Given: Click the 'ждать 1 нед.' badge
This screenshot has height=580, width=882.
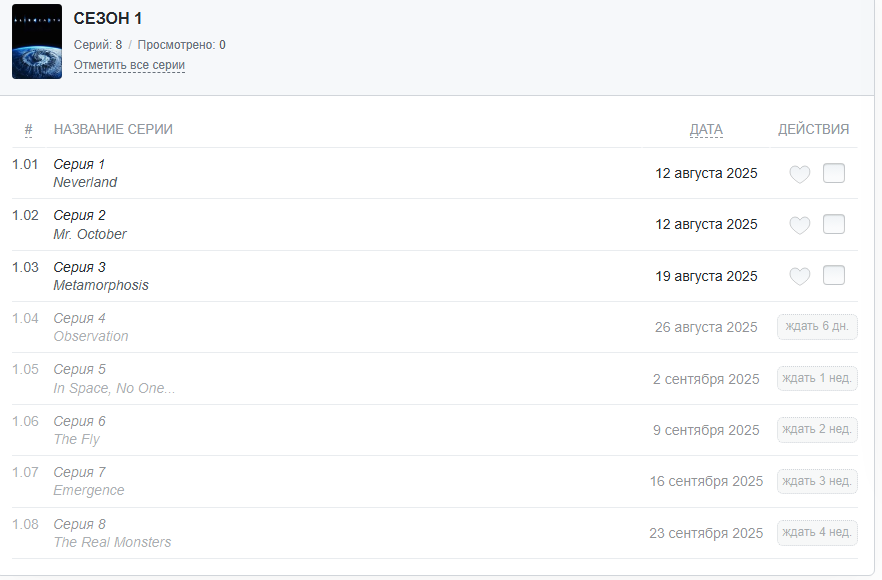Looking at the screenshot, I should click(817, 378).
